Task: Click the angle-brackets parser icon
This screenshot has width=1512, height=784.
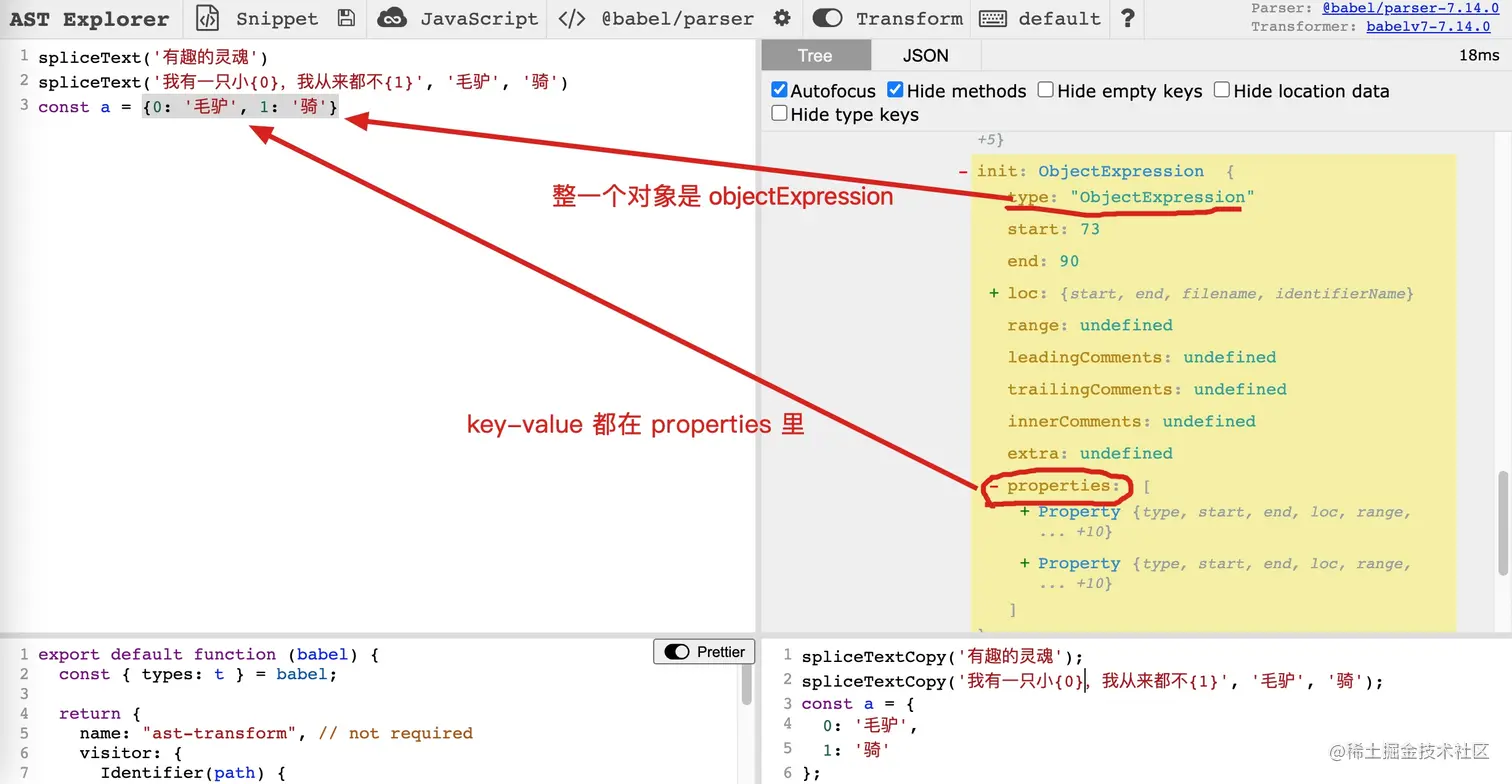Action: pyautogui.click(x=571, y=18)
